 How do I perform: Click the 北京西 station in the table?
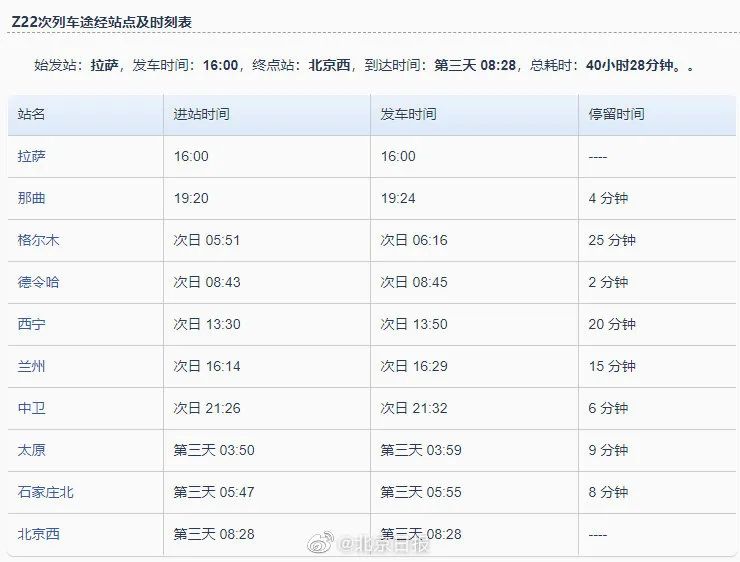[x=39, y=534]
